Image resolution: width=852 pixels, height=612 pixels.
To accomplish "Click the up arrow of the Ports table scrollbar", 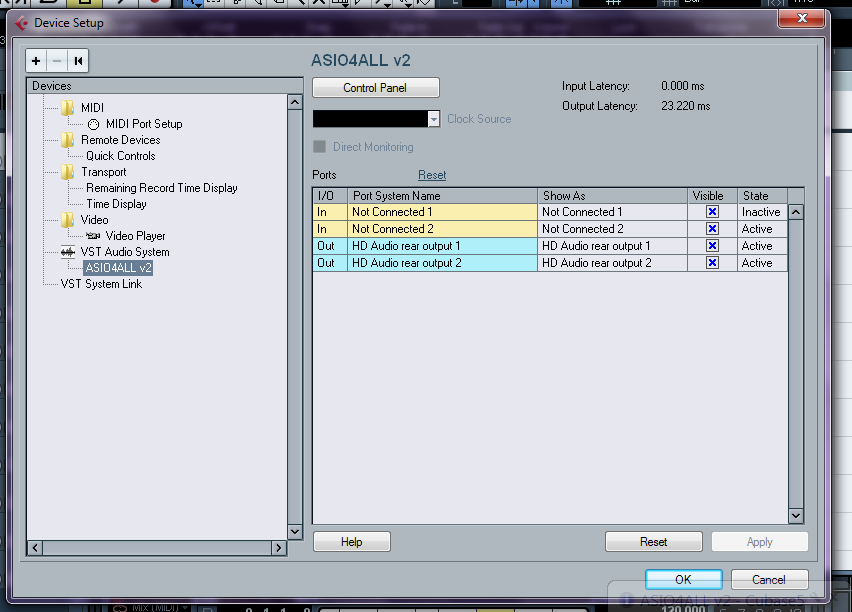I will coord(796,212).
